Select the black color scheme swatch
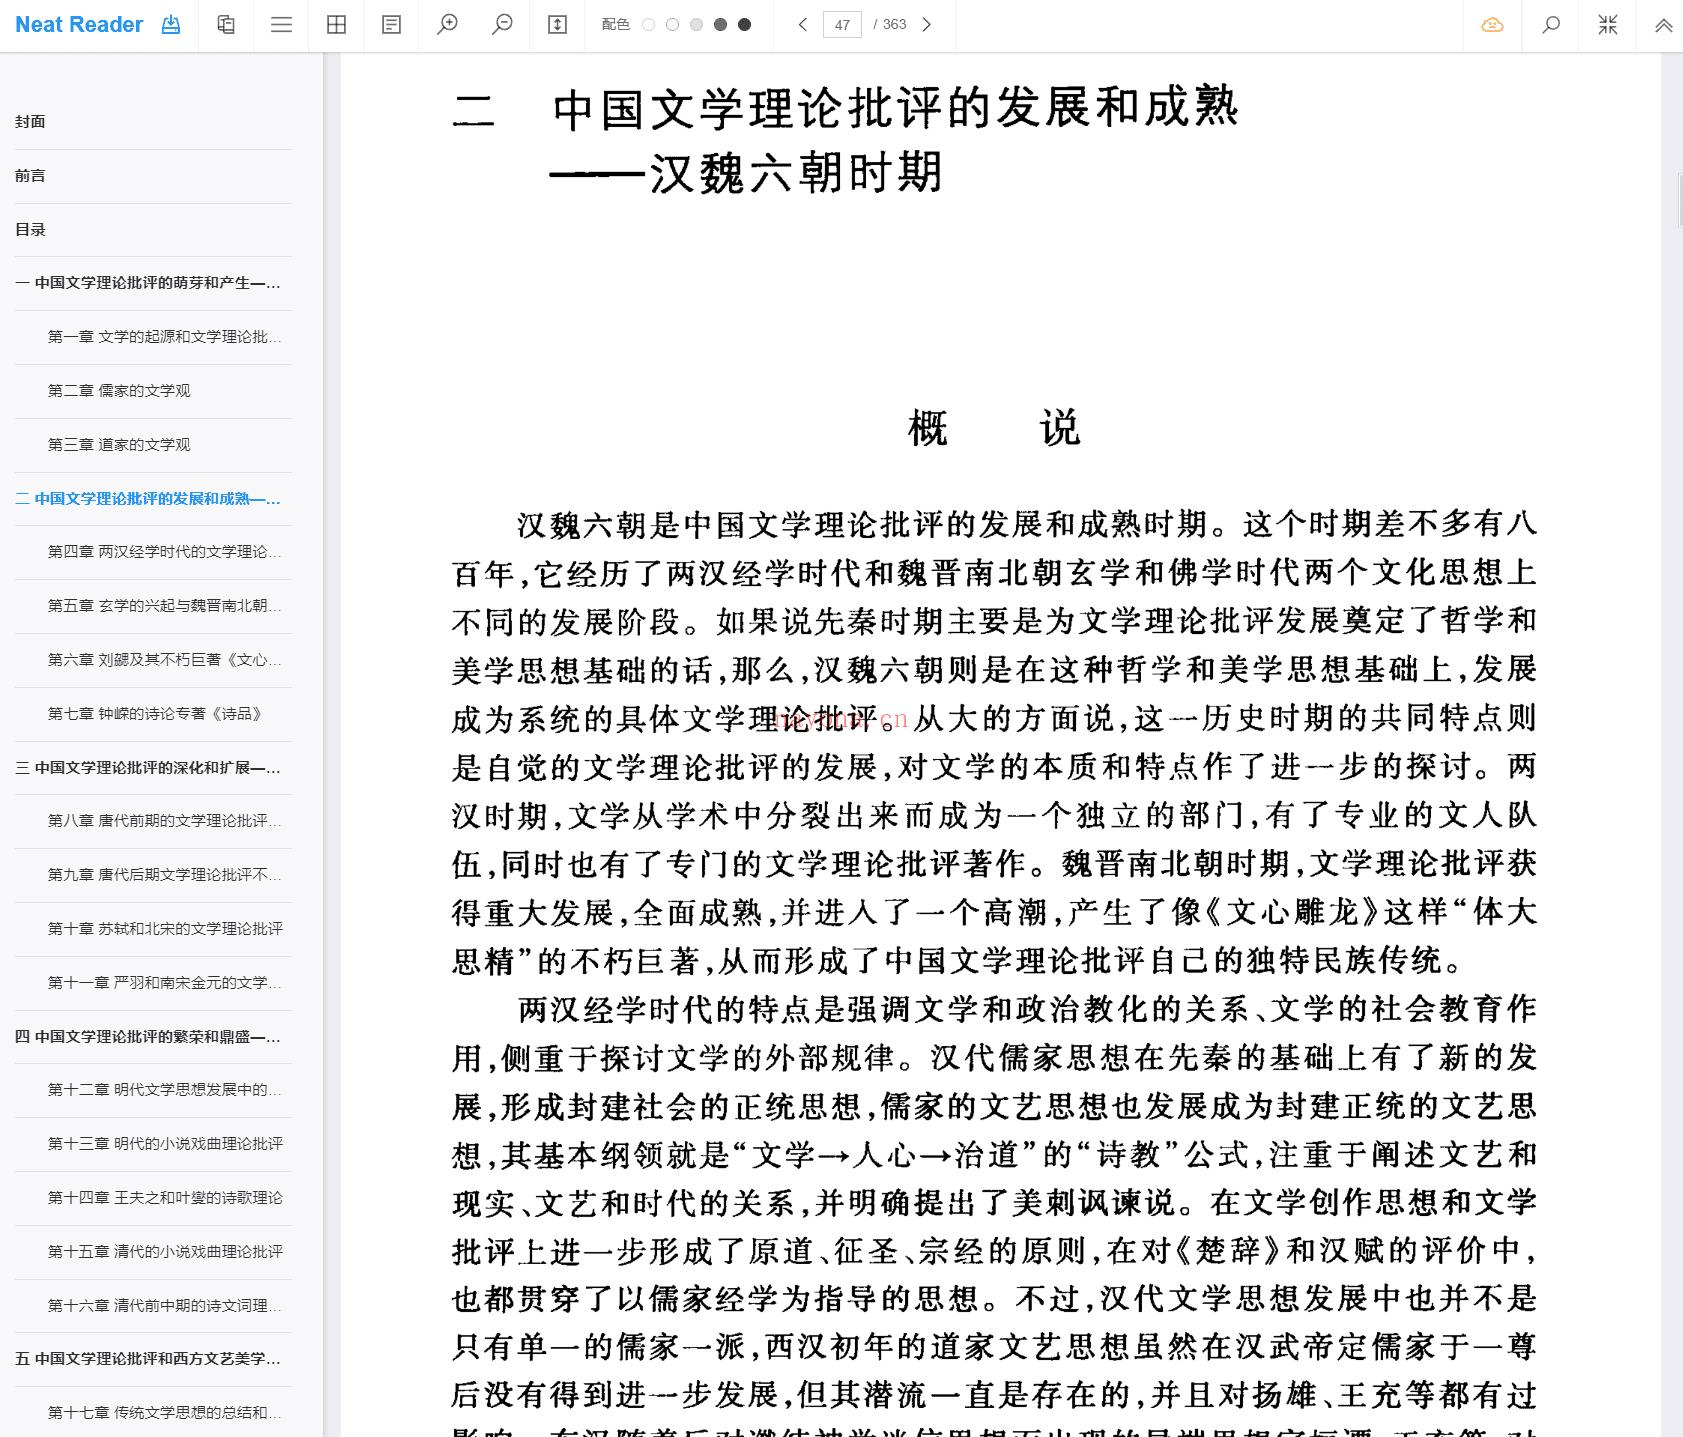 pyautogui.click(x=744, y=25)
